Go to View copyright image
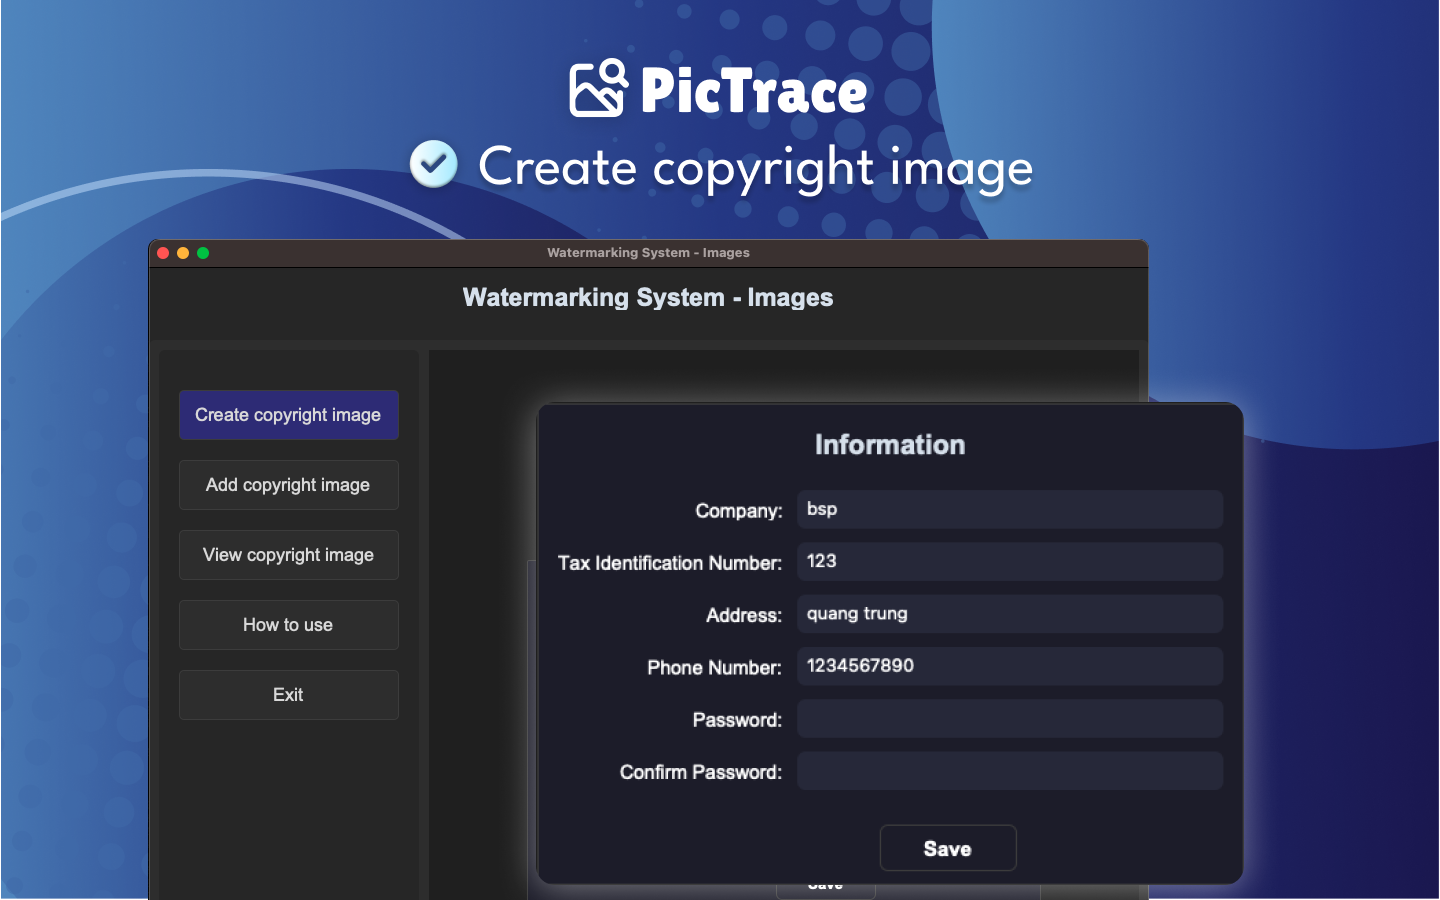 288,555
